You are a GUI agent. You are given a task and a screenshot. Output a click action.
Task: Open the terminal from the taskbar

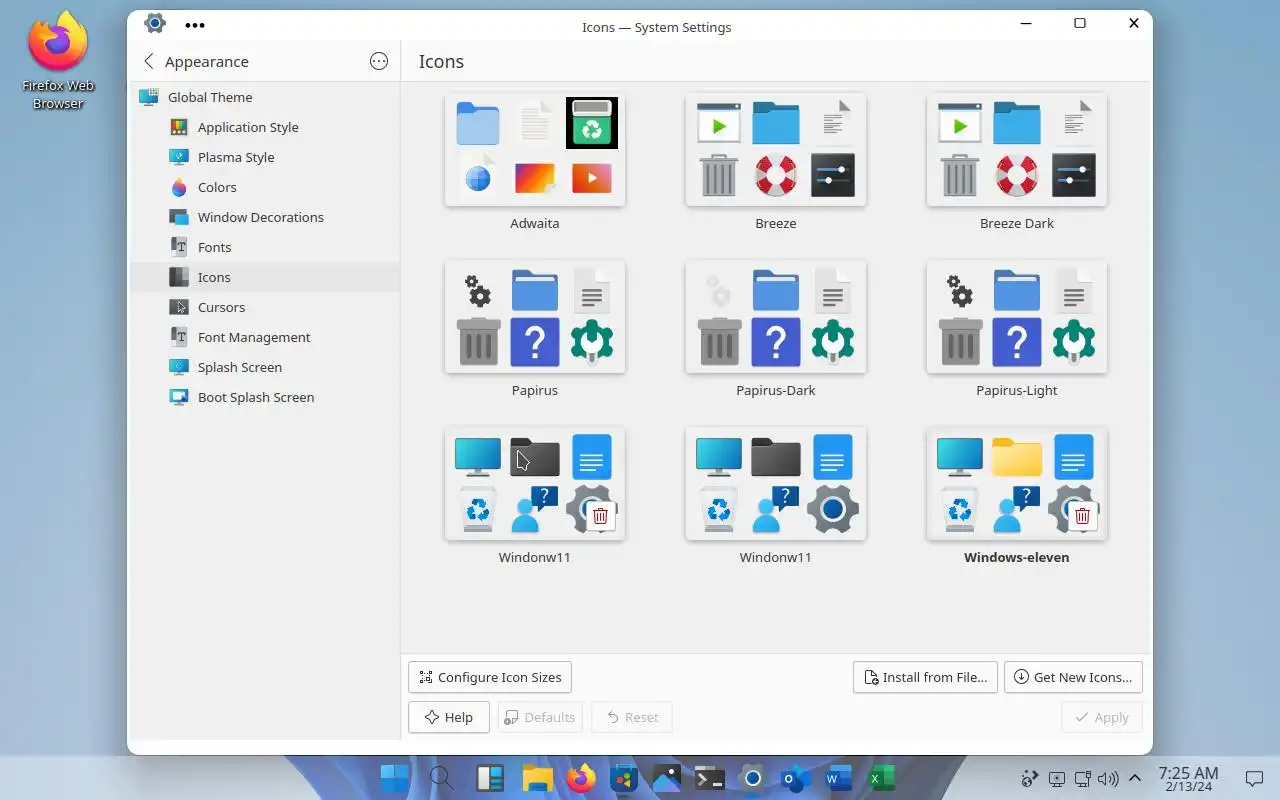(710, 778)
